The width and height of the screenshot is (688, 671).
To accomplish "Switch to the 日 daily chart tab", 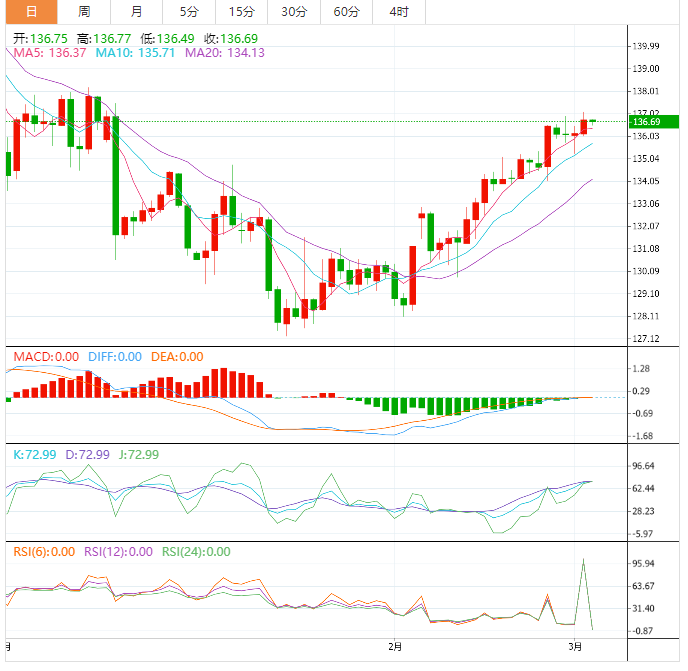I will click(32, 12).
